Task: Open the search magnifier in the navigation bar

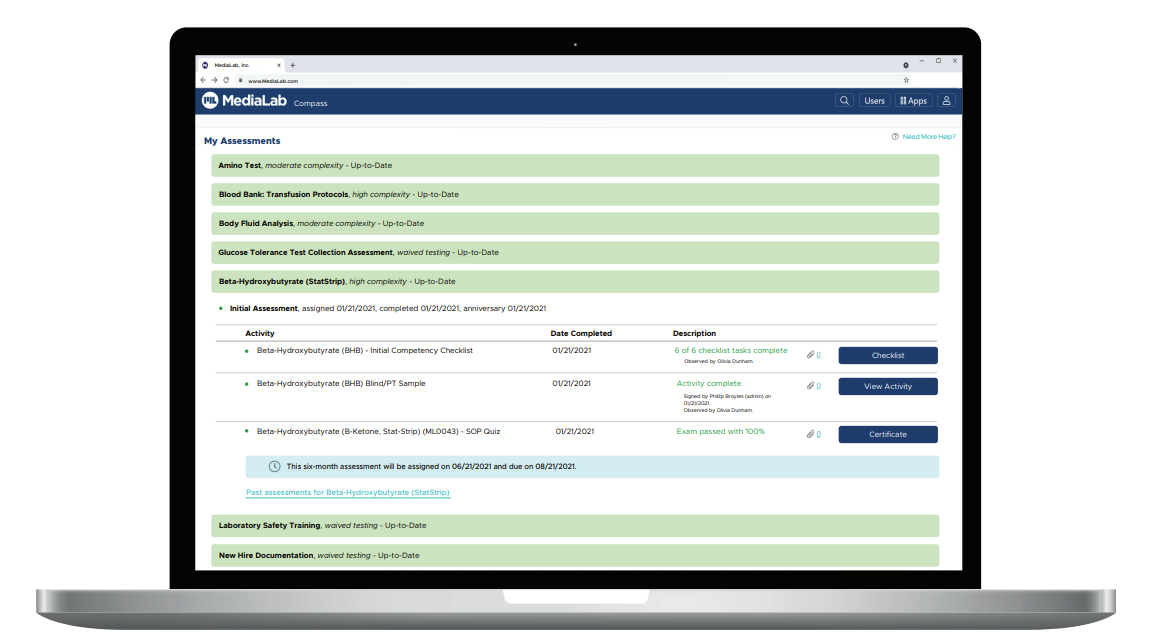Action: click(x=844, y=100)
